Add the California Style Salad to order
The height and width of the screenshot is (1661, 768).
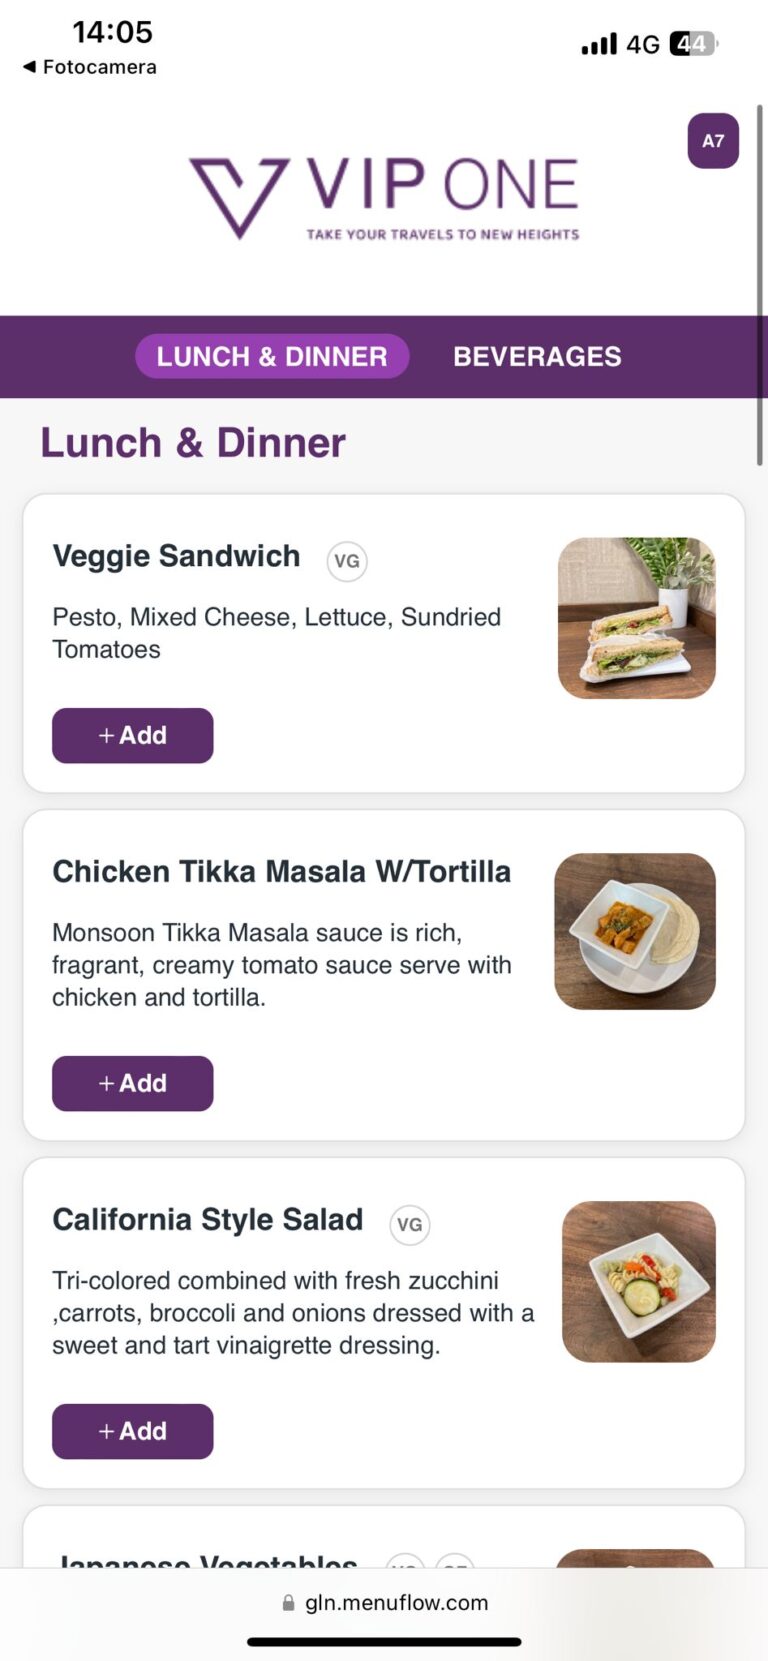133,1432
